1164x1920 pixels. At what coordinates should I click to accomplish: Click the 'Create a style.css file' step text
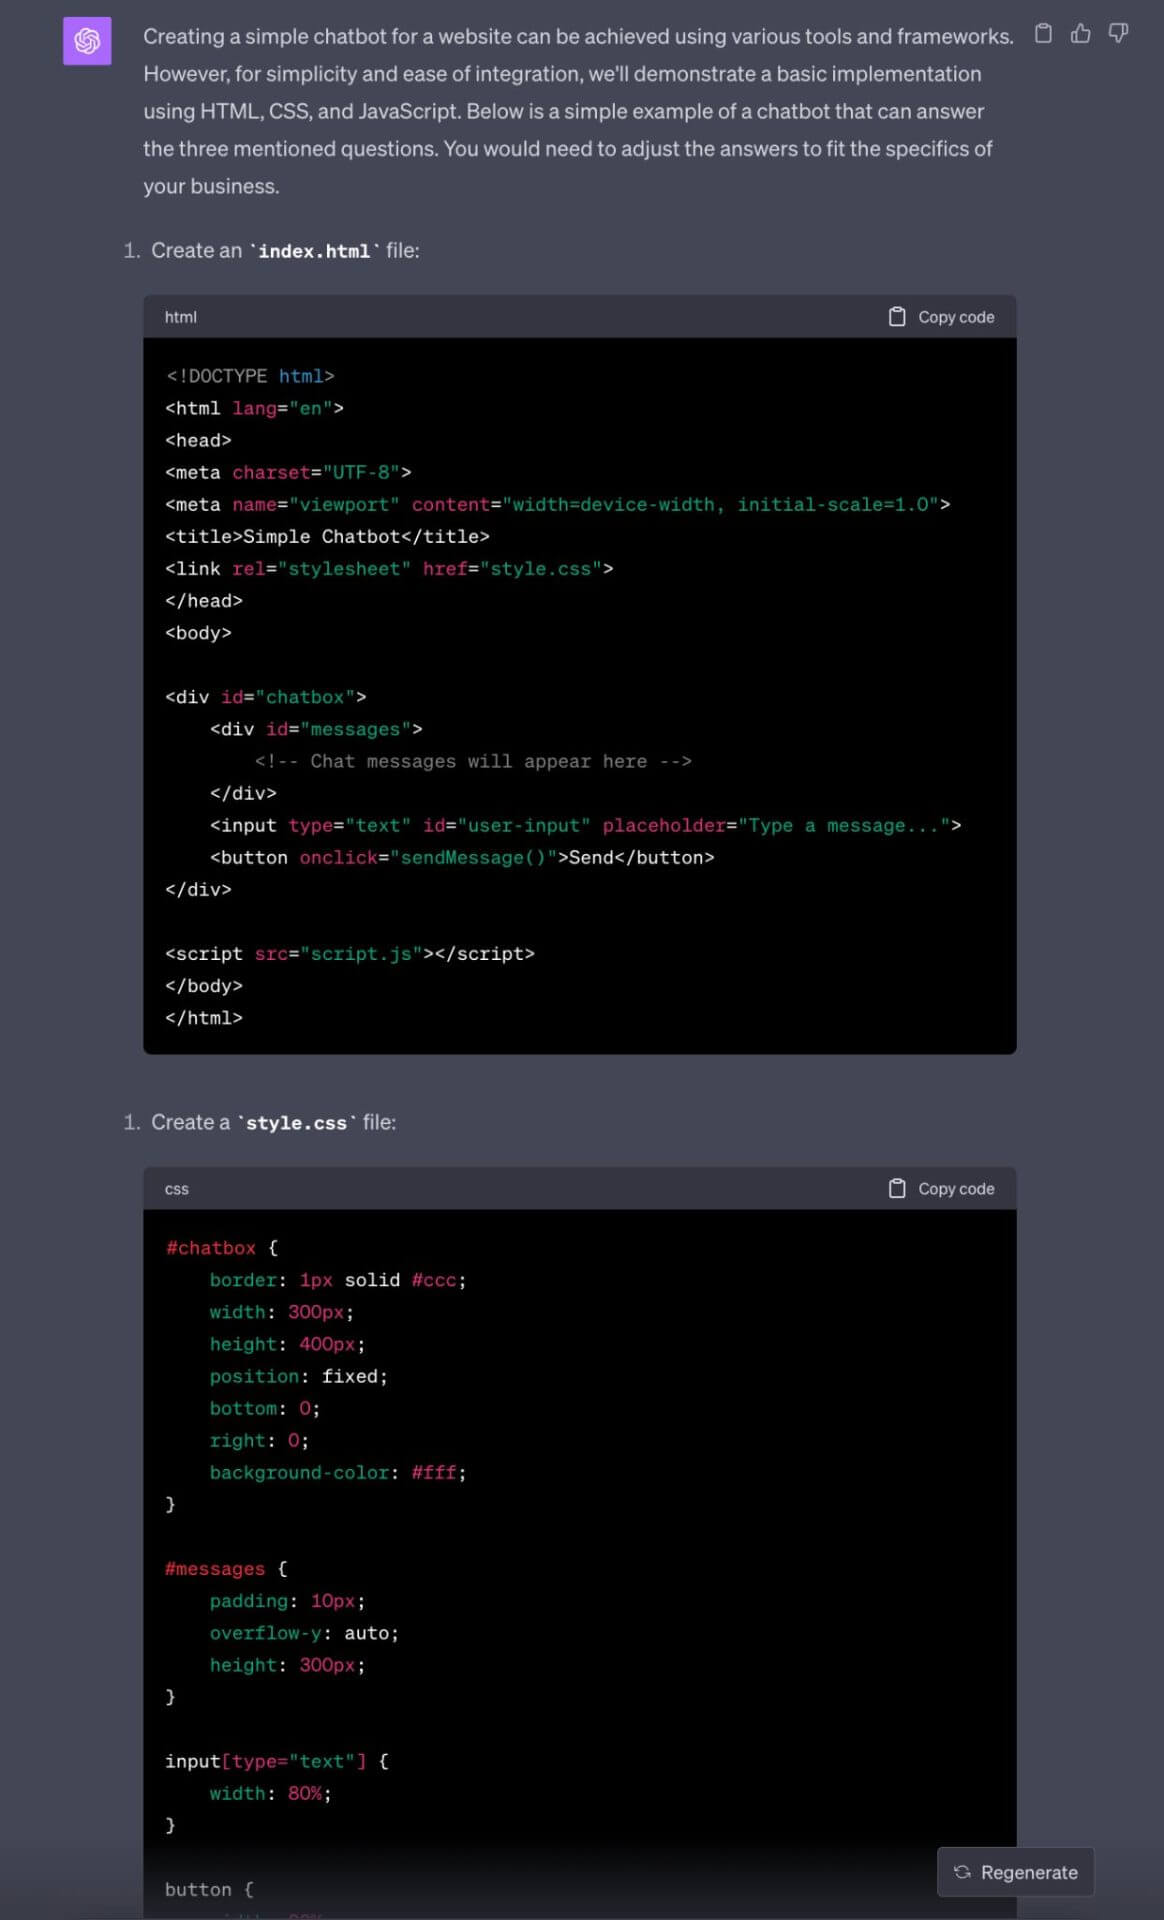[273, 1123]
